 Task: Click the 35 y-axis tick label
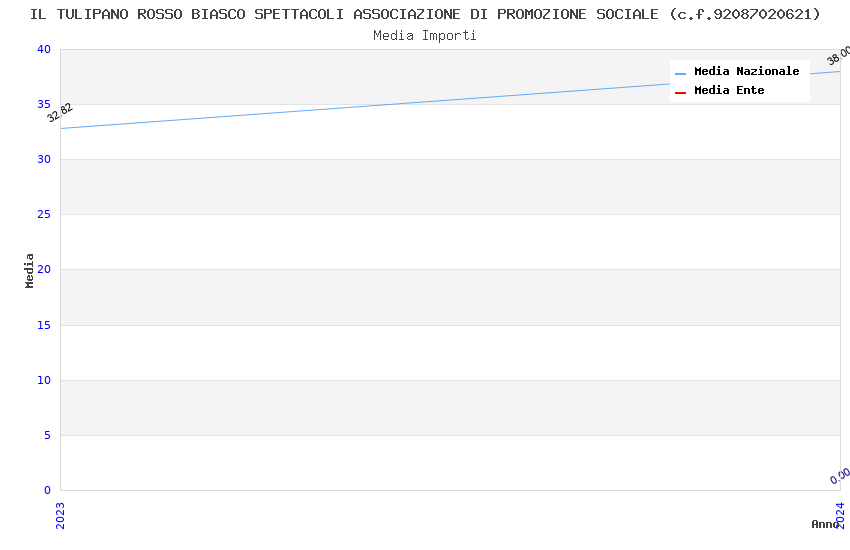(x=43, y=105)
